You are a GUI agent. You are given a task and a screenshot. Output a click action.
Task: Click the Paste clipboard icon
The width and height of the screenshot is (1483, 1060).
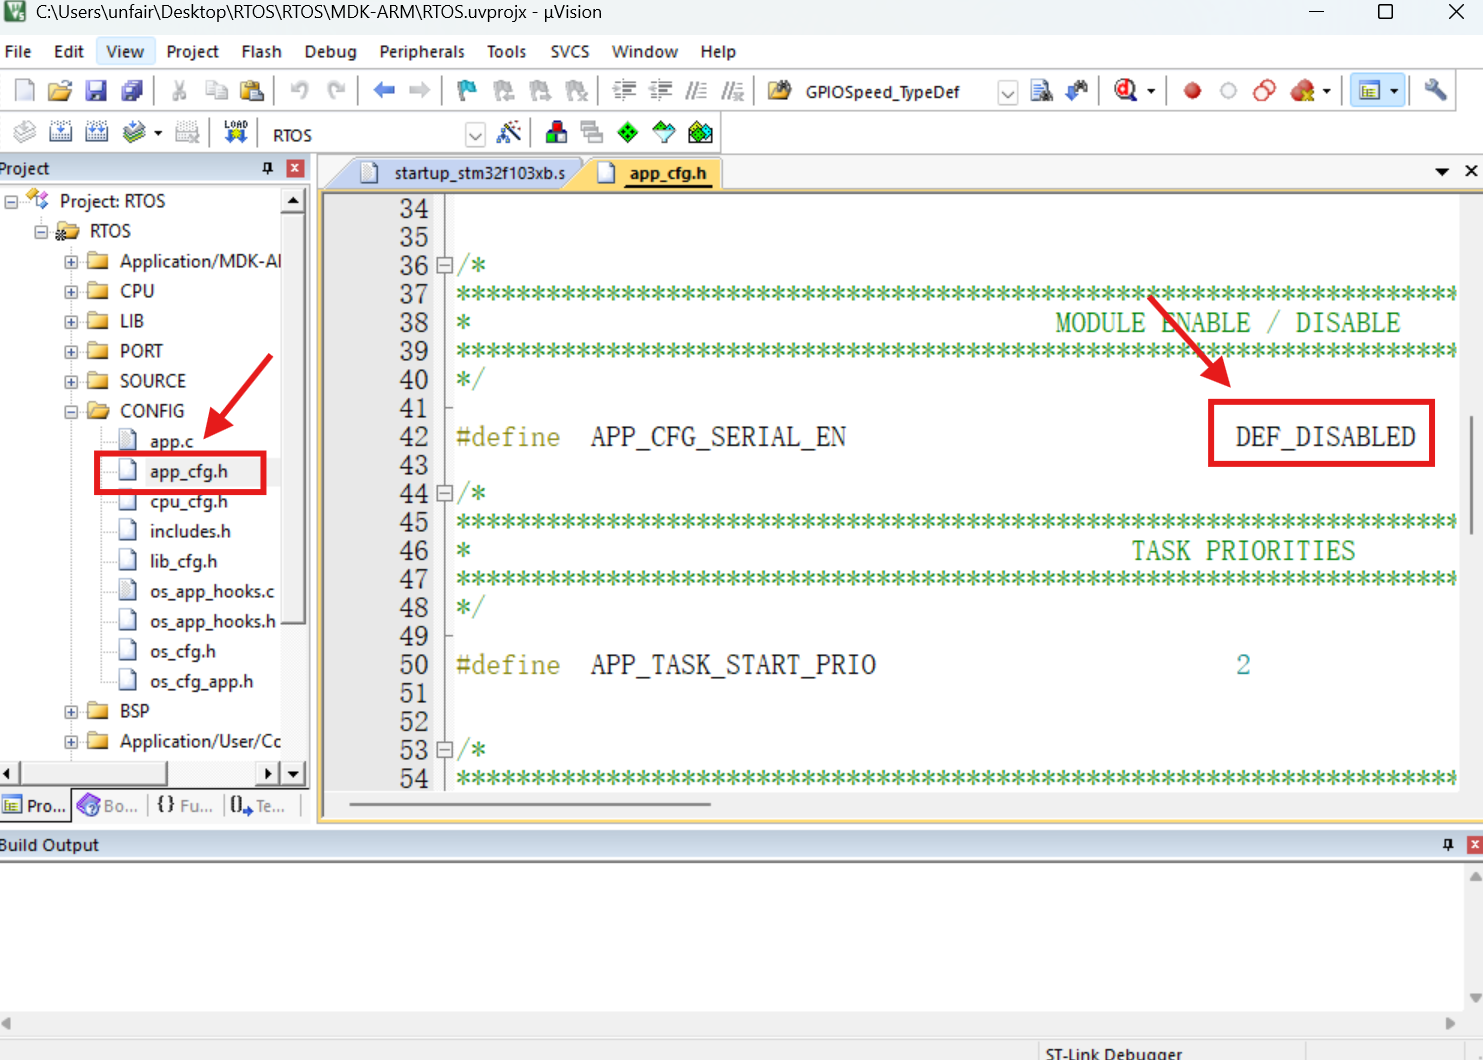[x=252, y=91]
